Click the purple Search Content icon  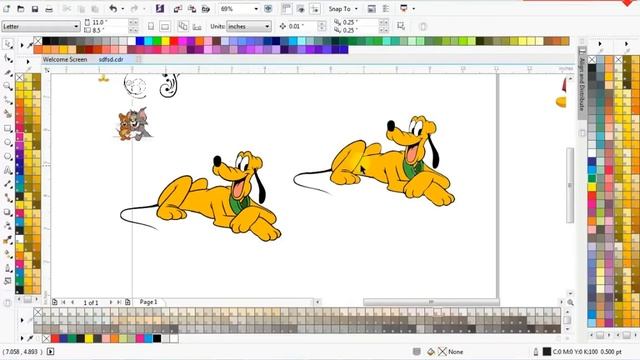pos(160,9)
